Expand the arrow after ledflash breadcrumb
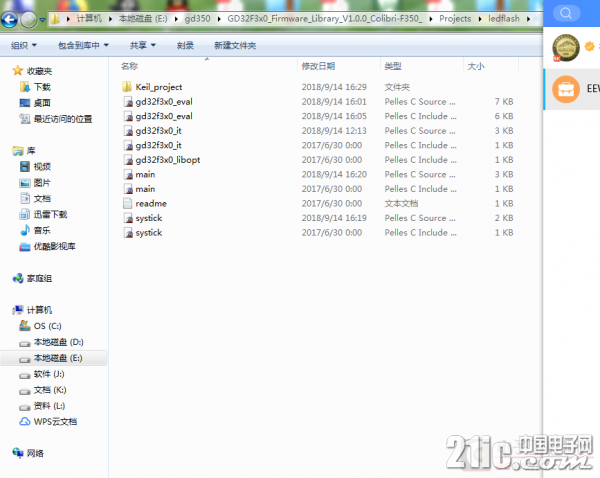 [528, 19]
